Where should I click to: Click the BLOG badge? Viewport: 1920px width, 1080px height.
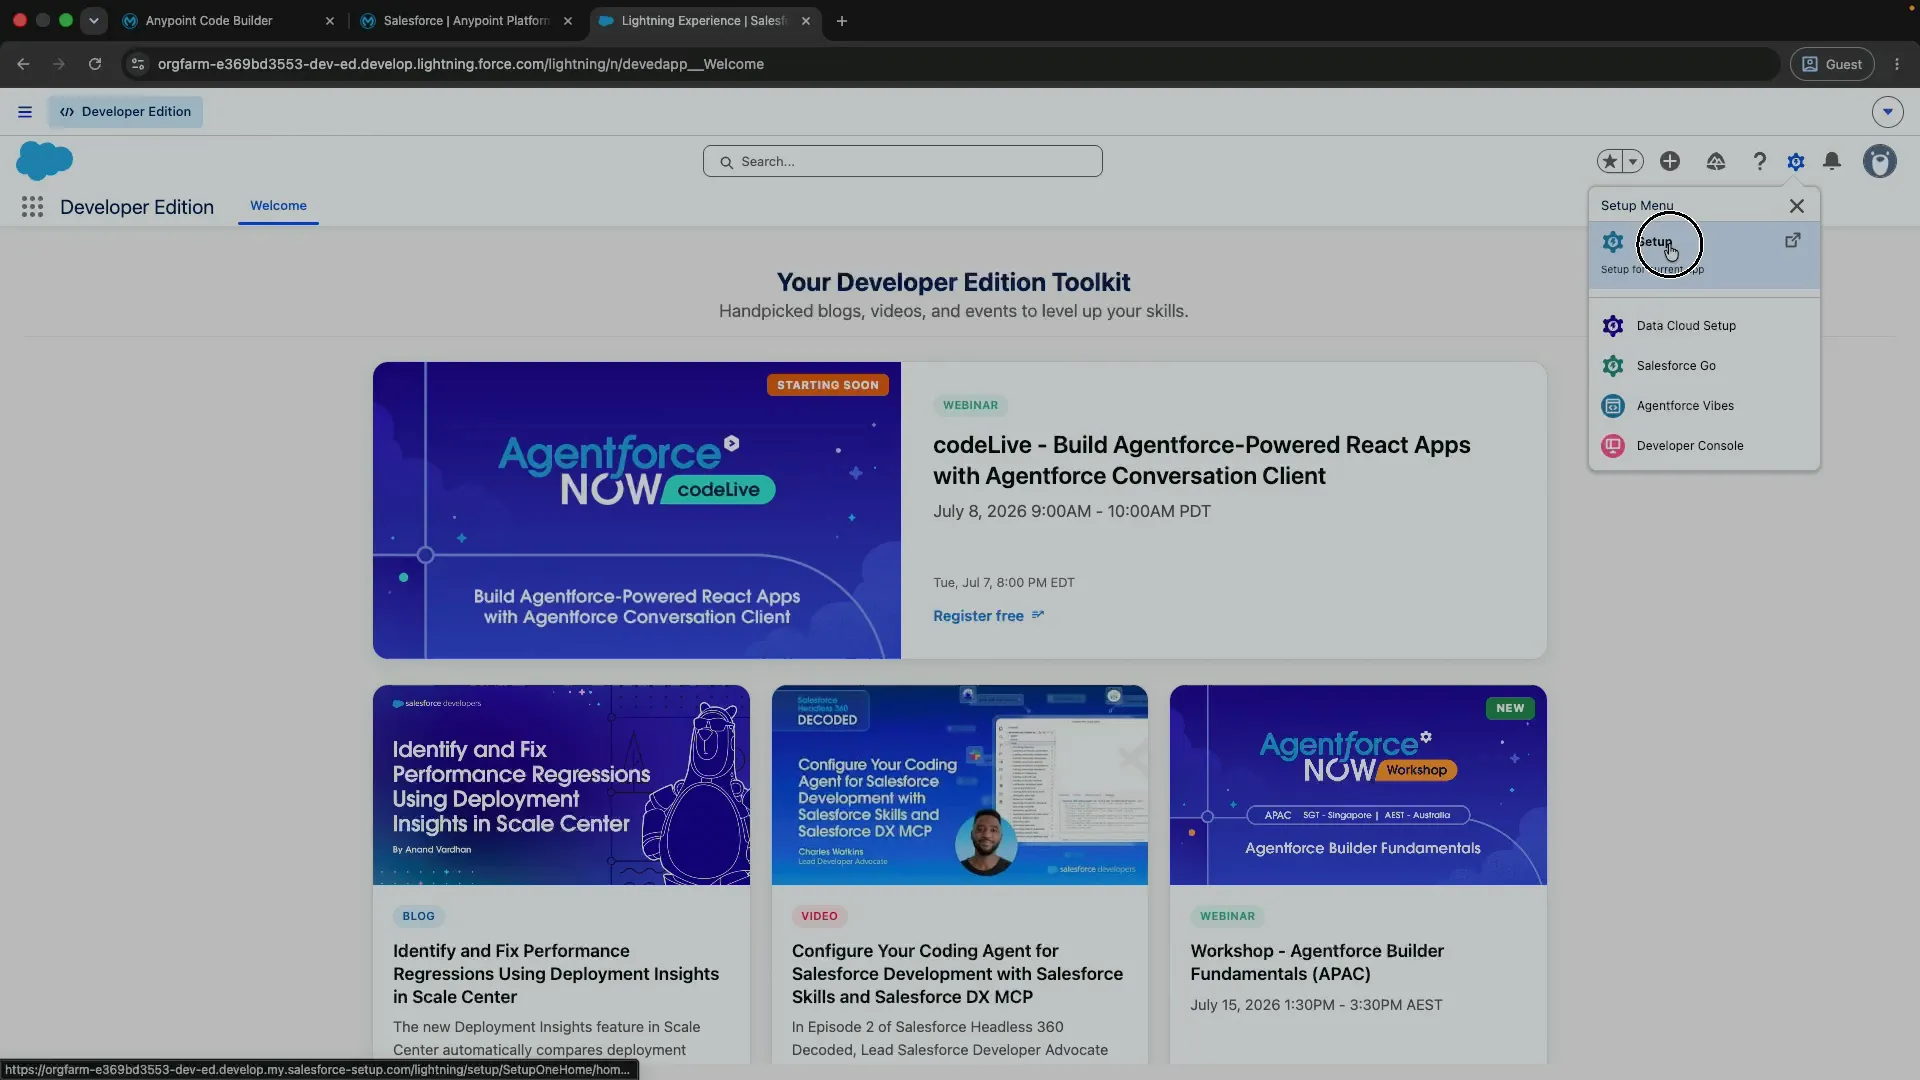(418, 916)
